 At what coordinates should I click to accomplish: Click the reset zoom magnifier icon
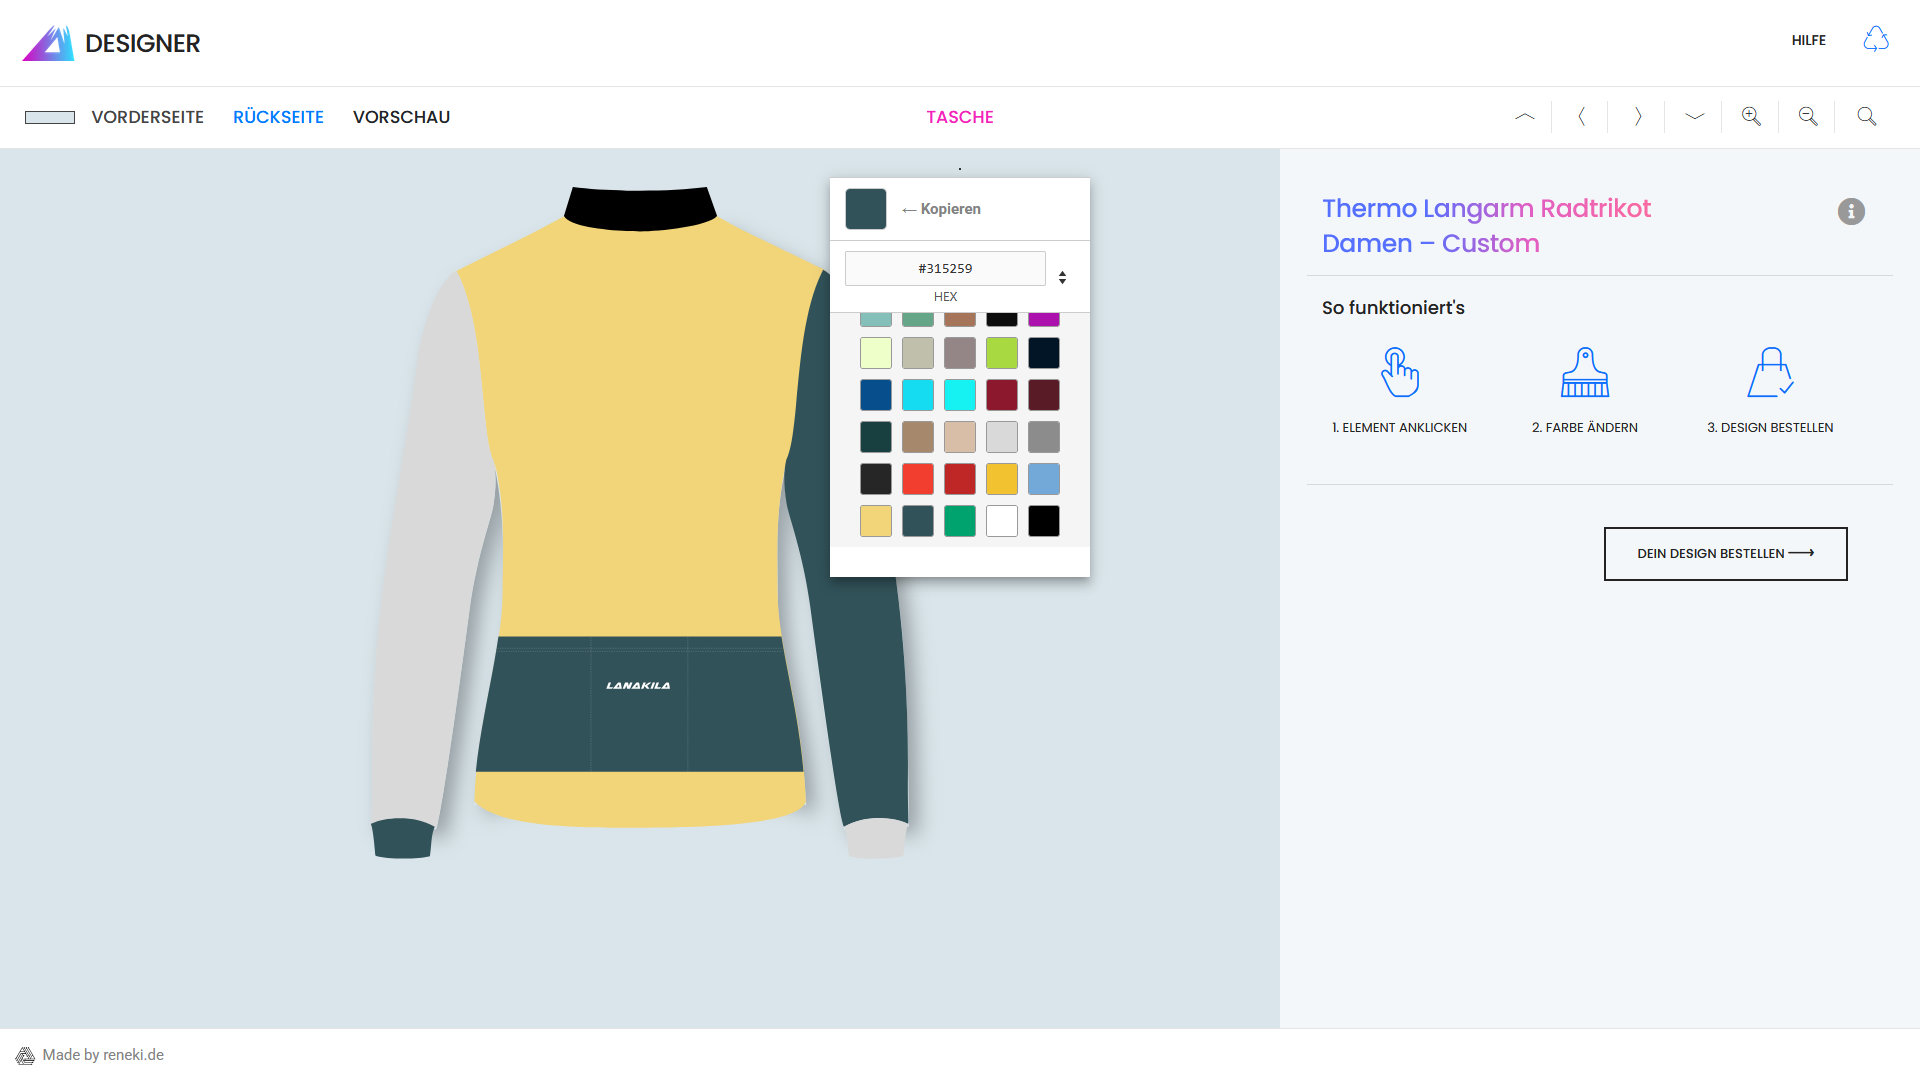coord(1866,116)
